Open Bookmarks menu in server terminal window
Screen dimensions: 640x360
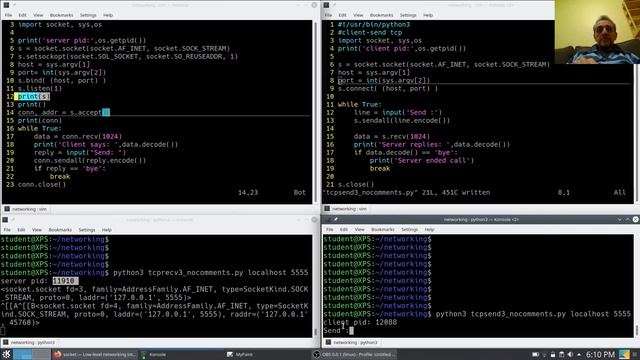60,230
